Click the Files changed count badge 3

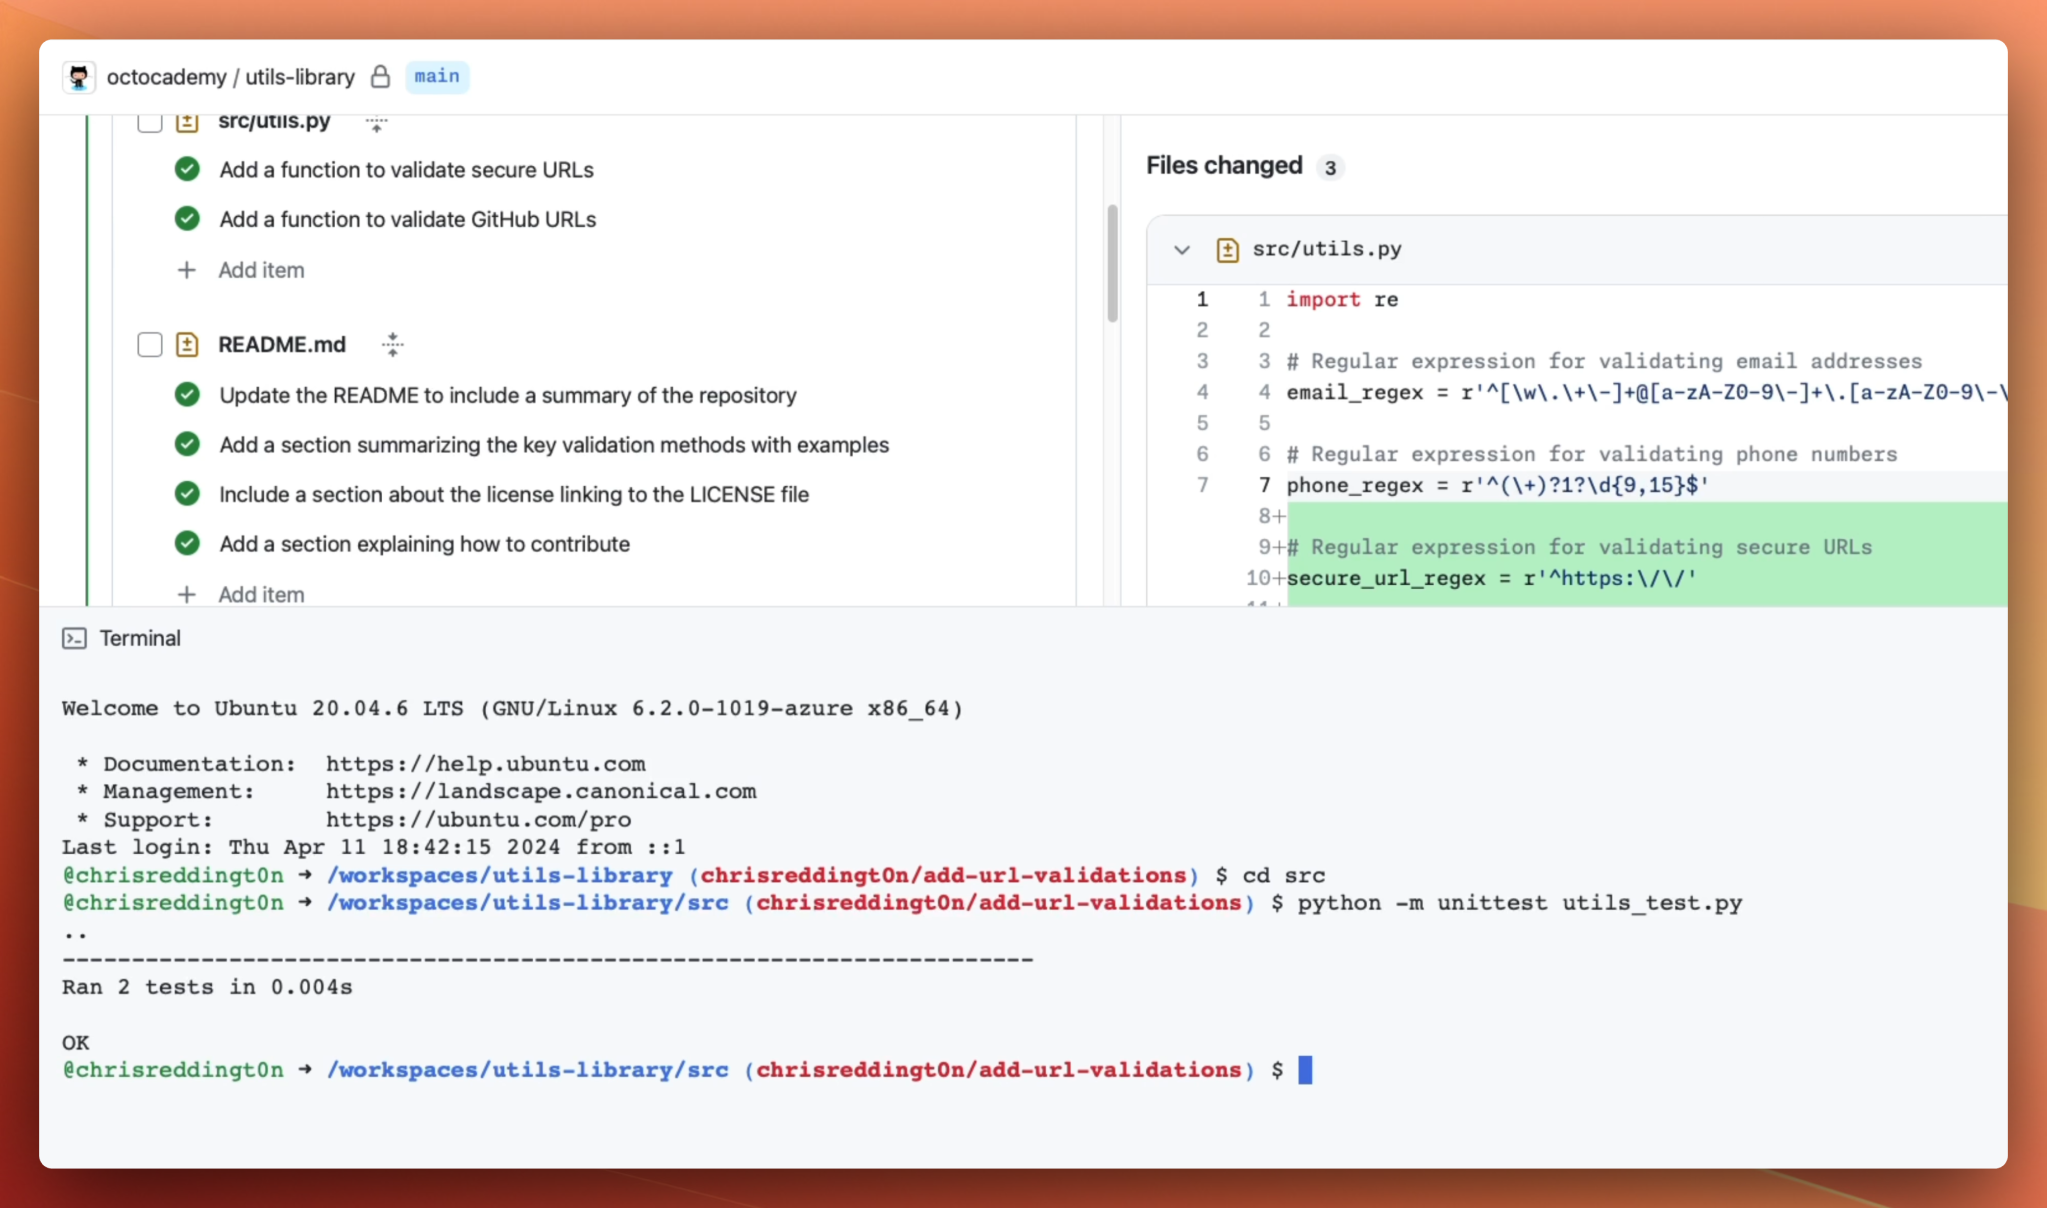(1330, 168)
